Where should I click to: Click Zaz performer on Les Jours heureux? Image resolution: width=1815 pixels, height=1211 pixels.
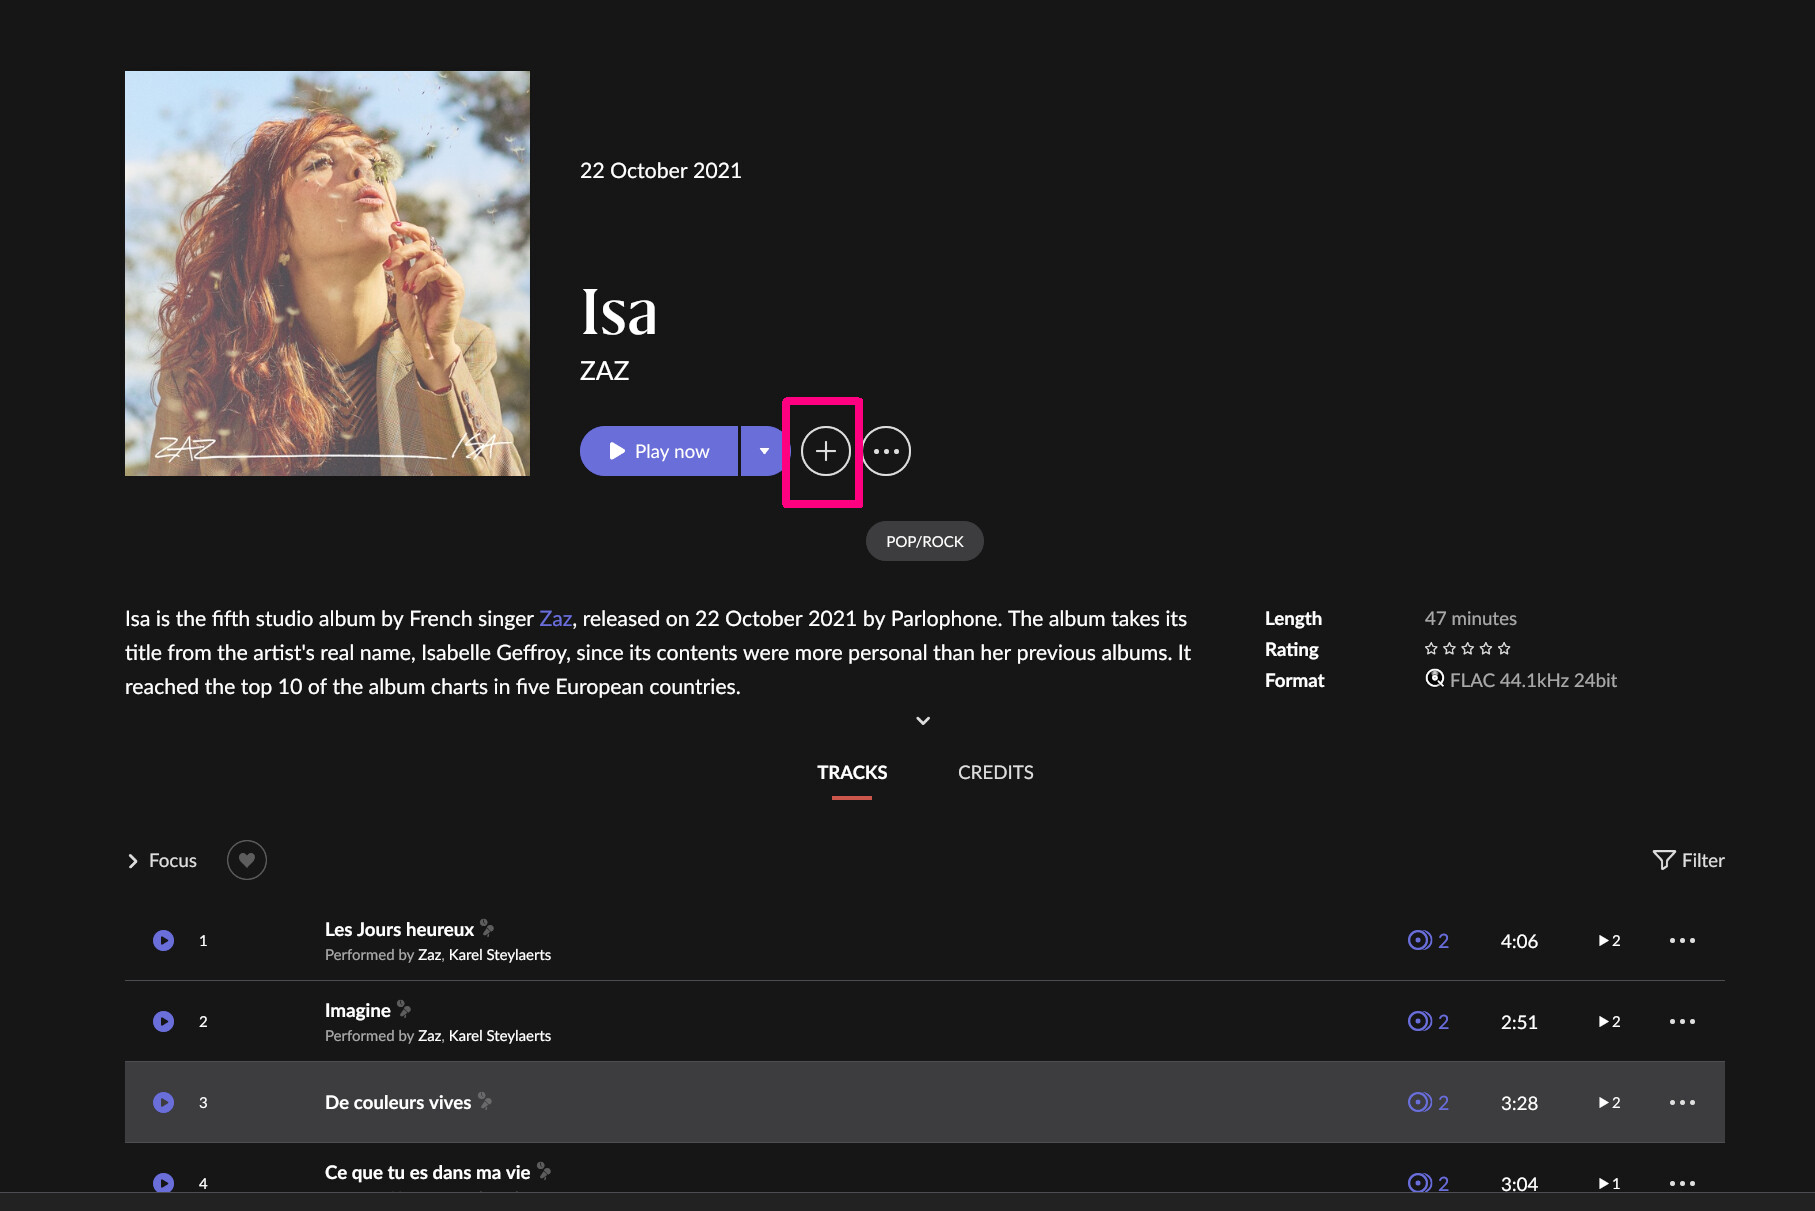pos(429,955)
